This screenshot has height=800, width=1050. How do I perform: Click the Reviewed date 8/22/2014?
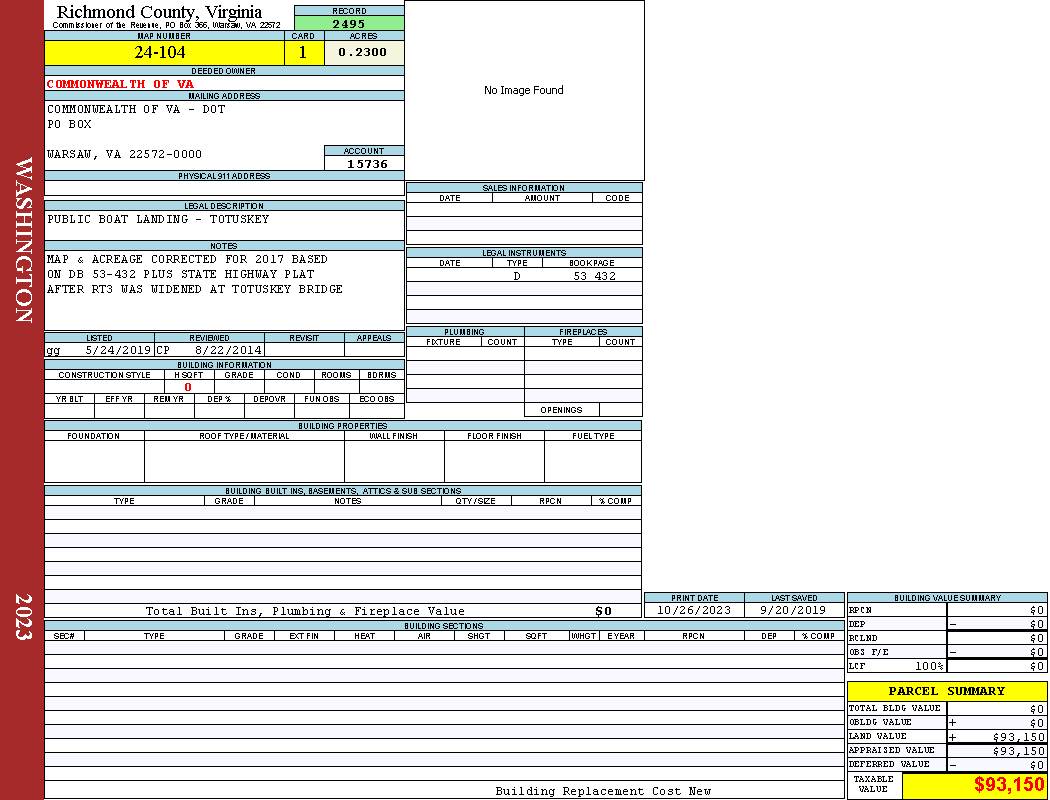click(x=228, y=351)
